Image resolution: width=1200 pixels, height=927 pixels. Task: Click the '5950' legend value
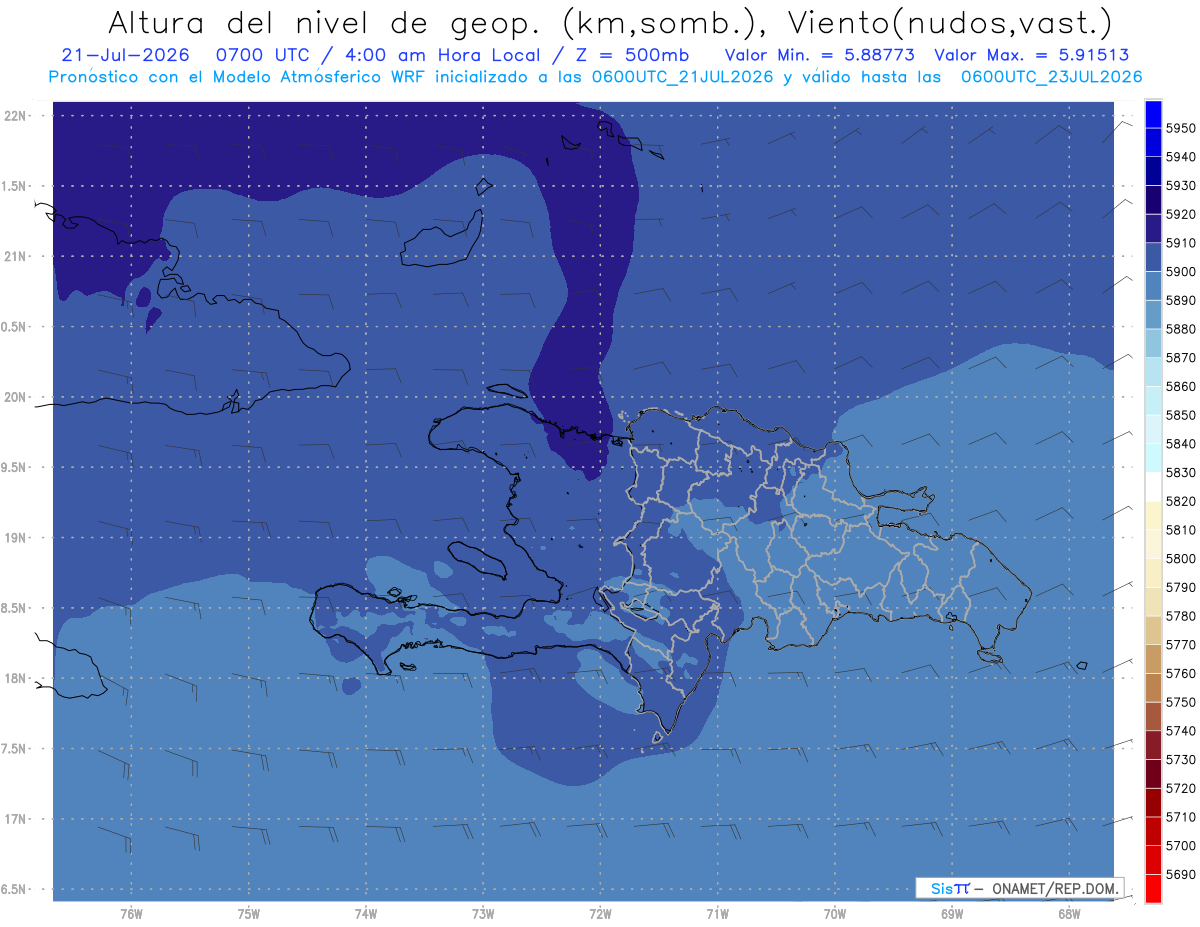[1181, 128]
